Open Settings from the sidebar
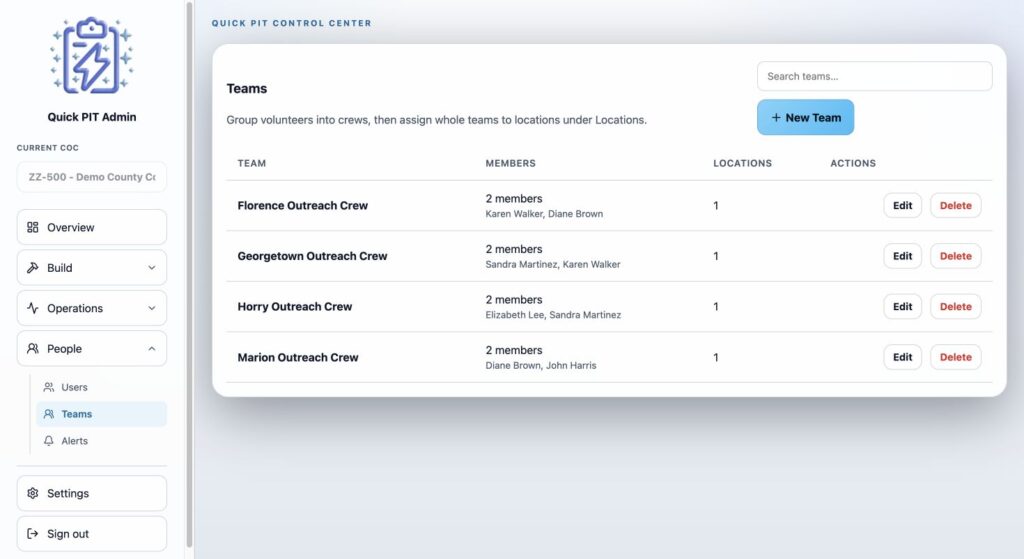 (x=92, y=493)
